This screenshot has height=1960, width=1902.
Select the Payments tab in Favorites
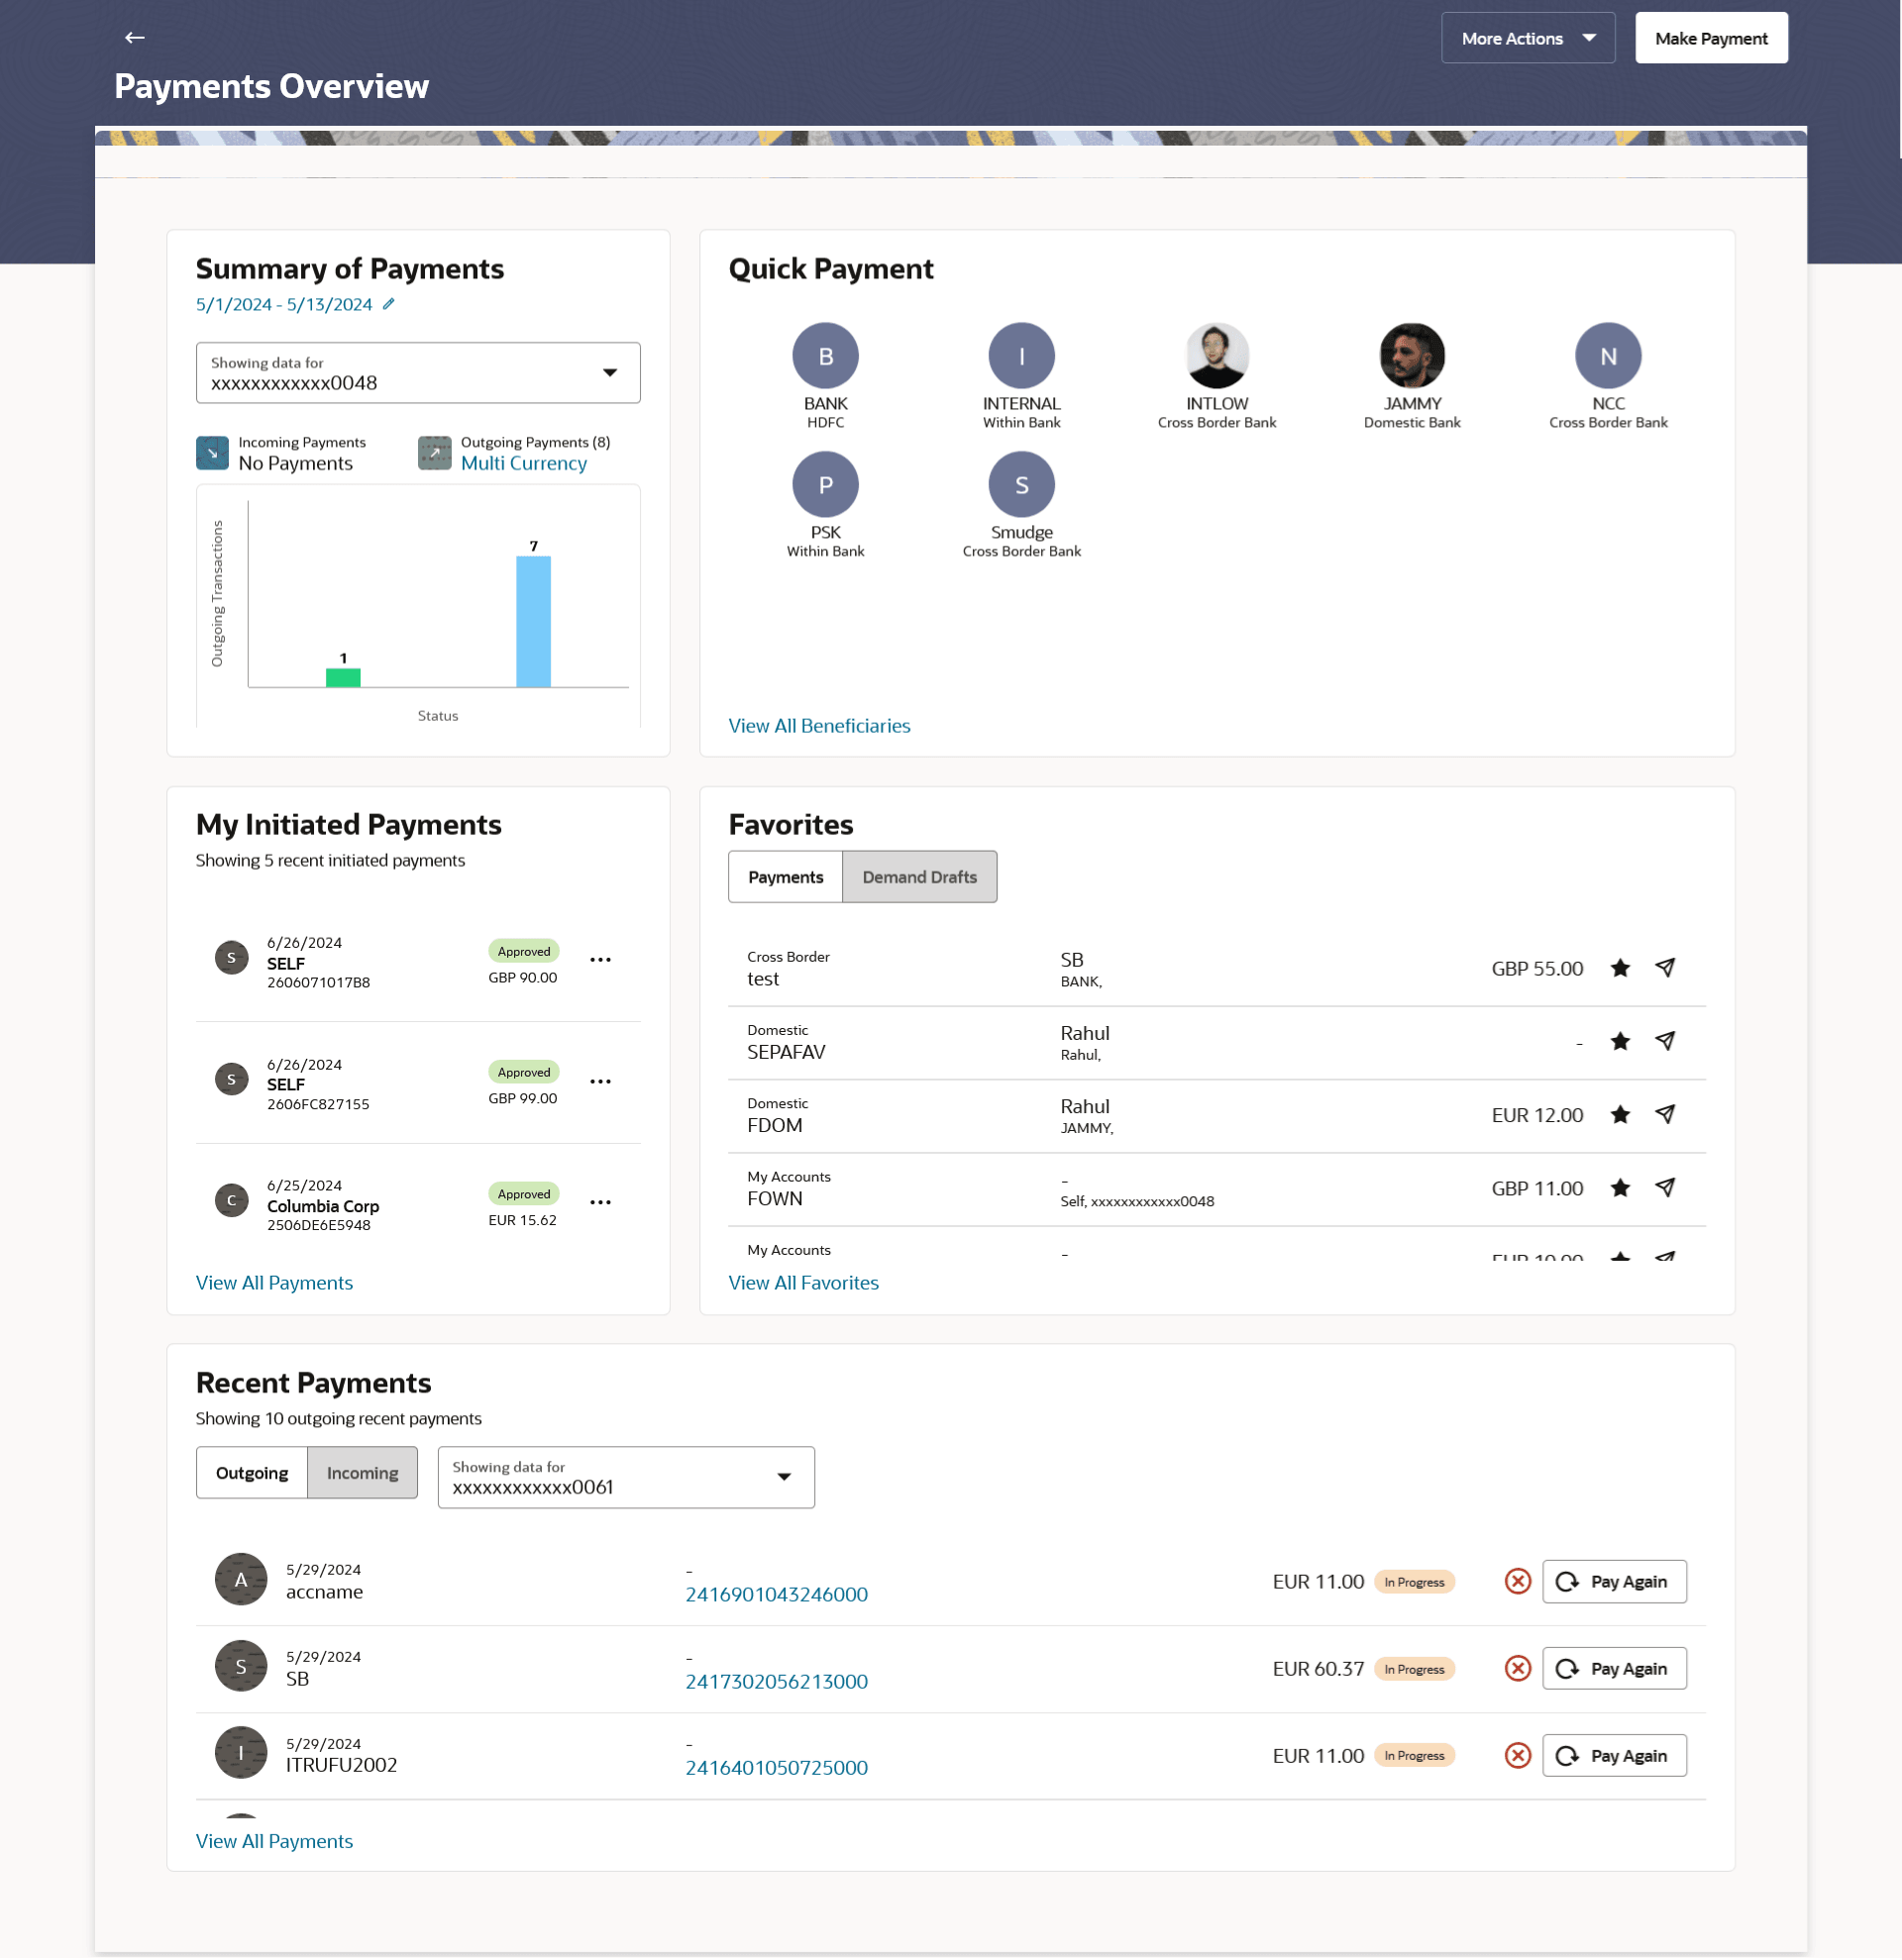785,877
